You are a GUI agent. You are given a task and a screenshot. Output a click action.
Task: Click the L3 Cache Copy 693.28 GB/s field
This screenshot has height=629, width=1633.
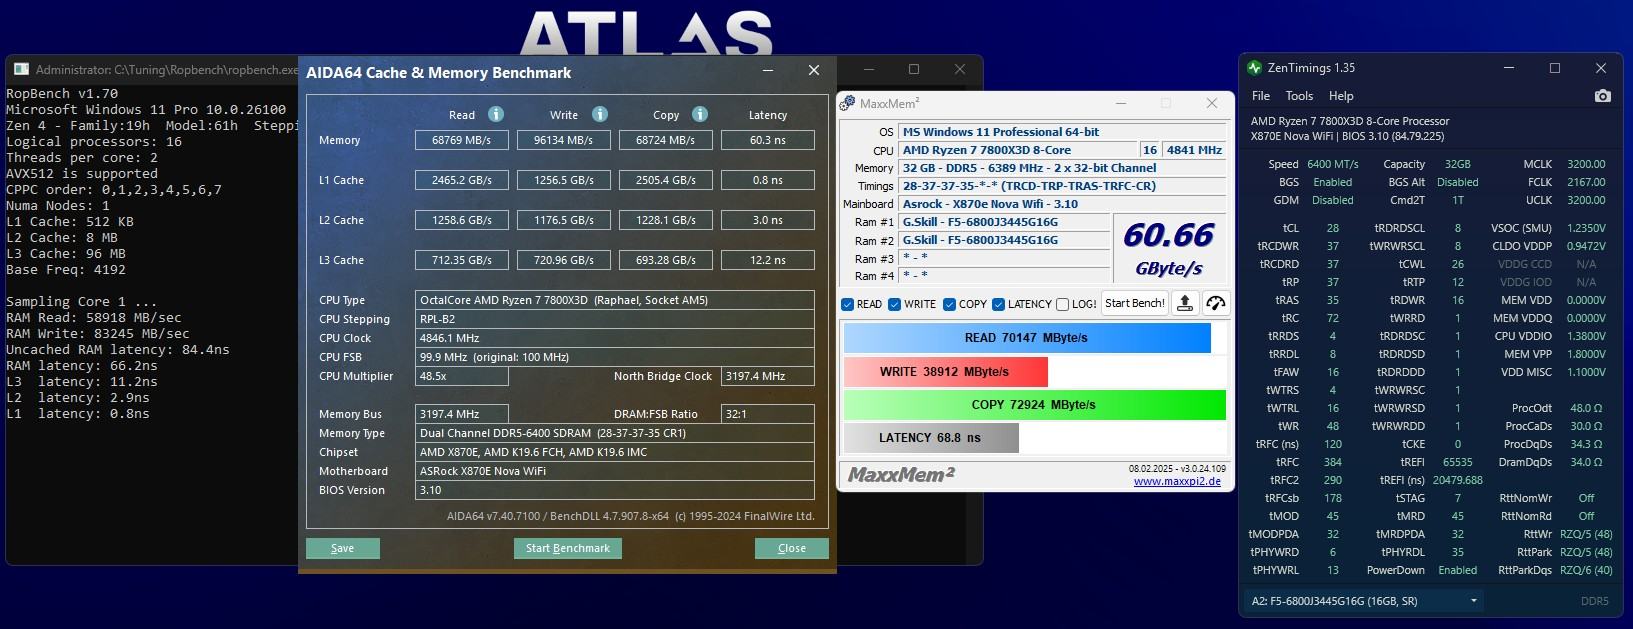(666, 260)
